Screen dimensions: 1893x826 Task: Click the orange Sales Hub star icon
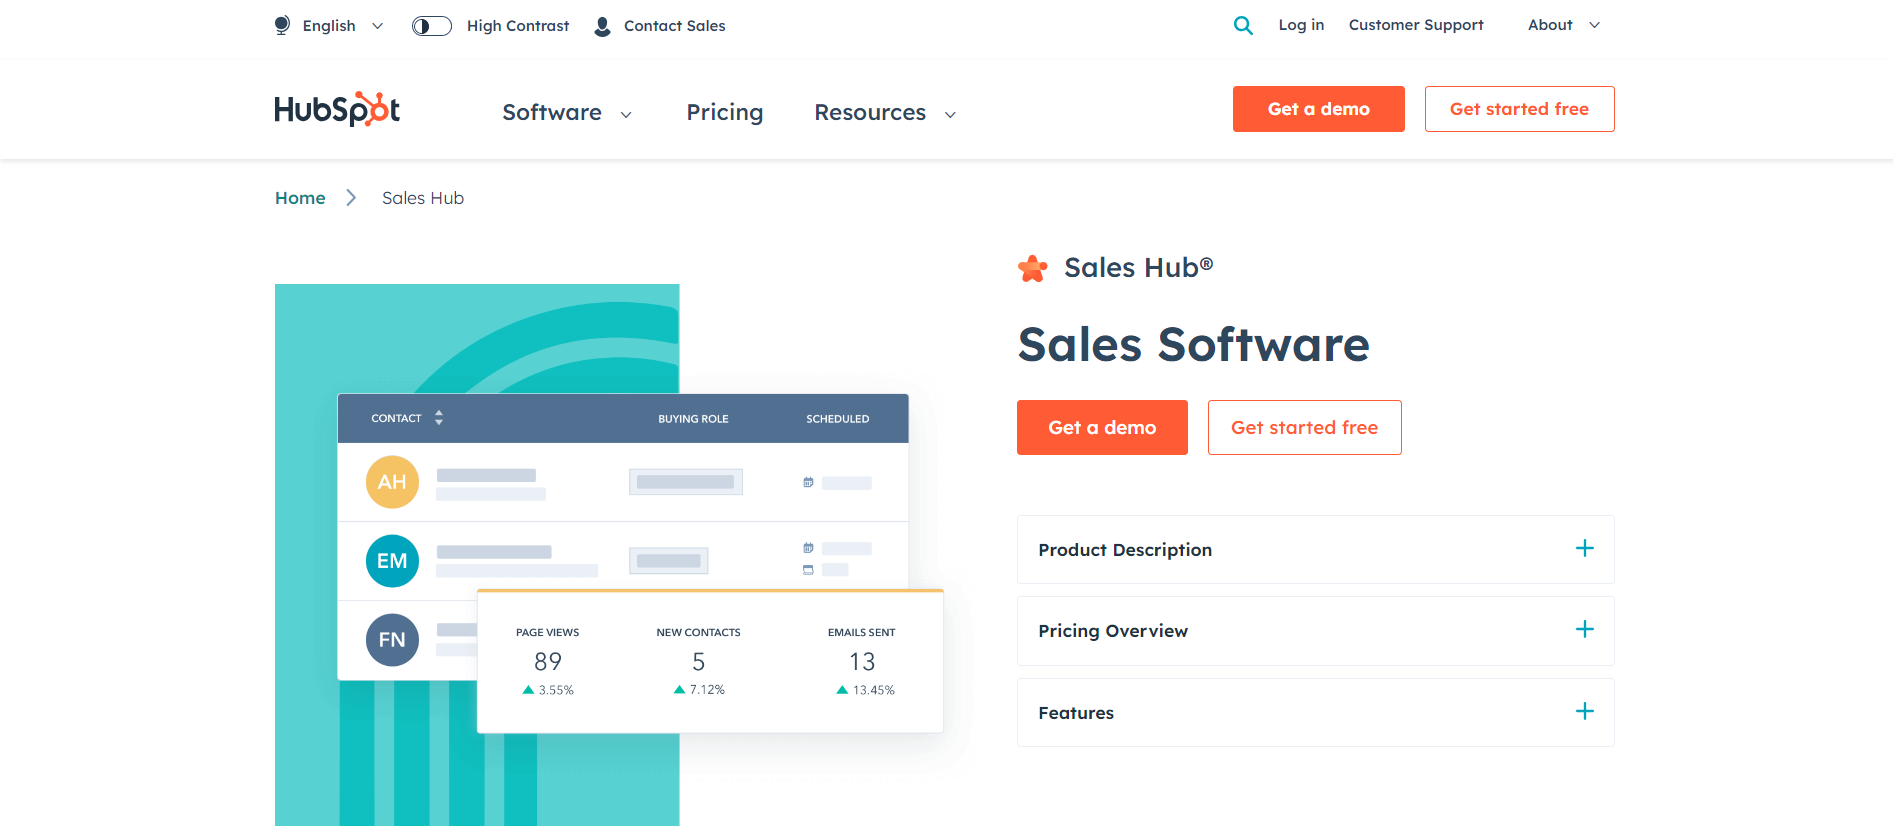tap(1033, 268)
